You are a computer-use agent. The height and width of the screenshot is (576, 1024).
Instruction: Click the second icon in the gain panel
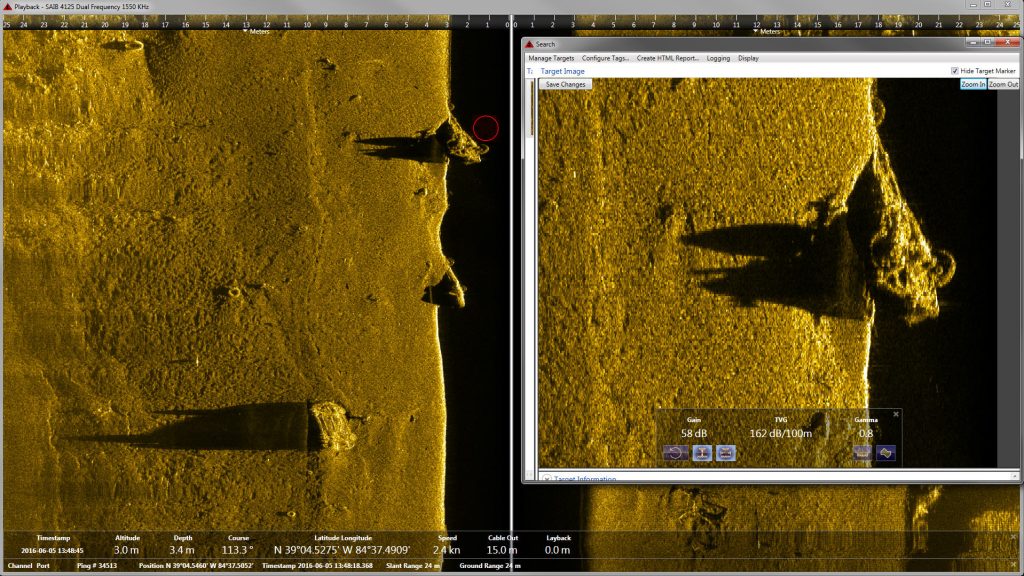[701, 453]
